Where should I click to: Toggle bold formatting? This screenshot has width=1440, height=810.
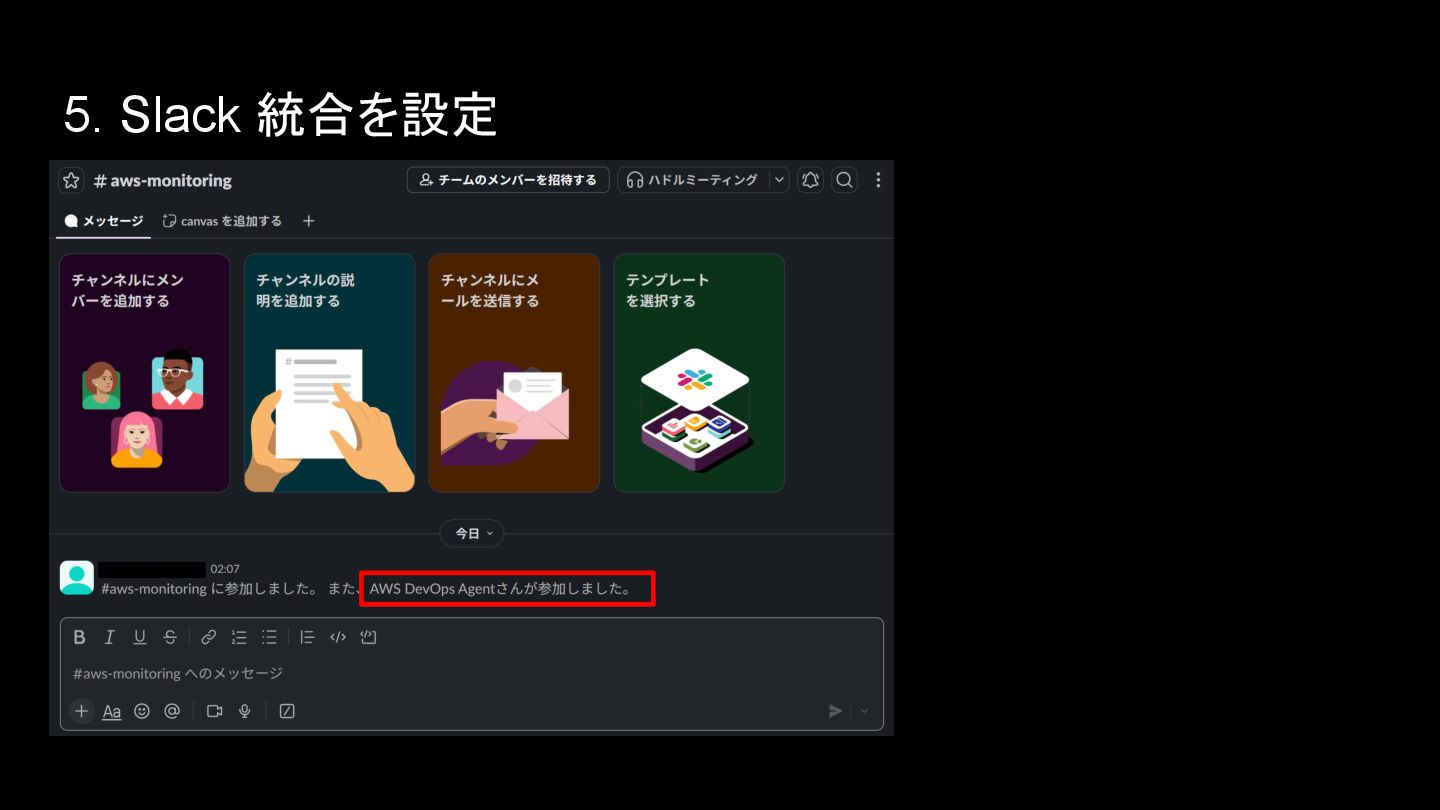(80, 637)
